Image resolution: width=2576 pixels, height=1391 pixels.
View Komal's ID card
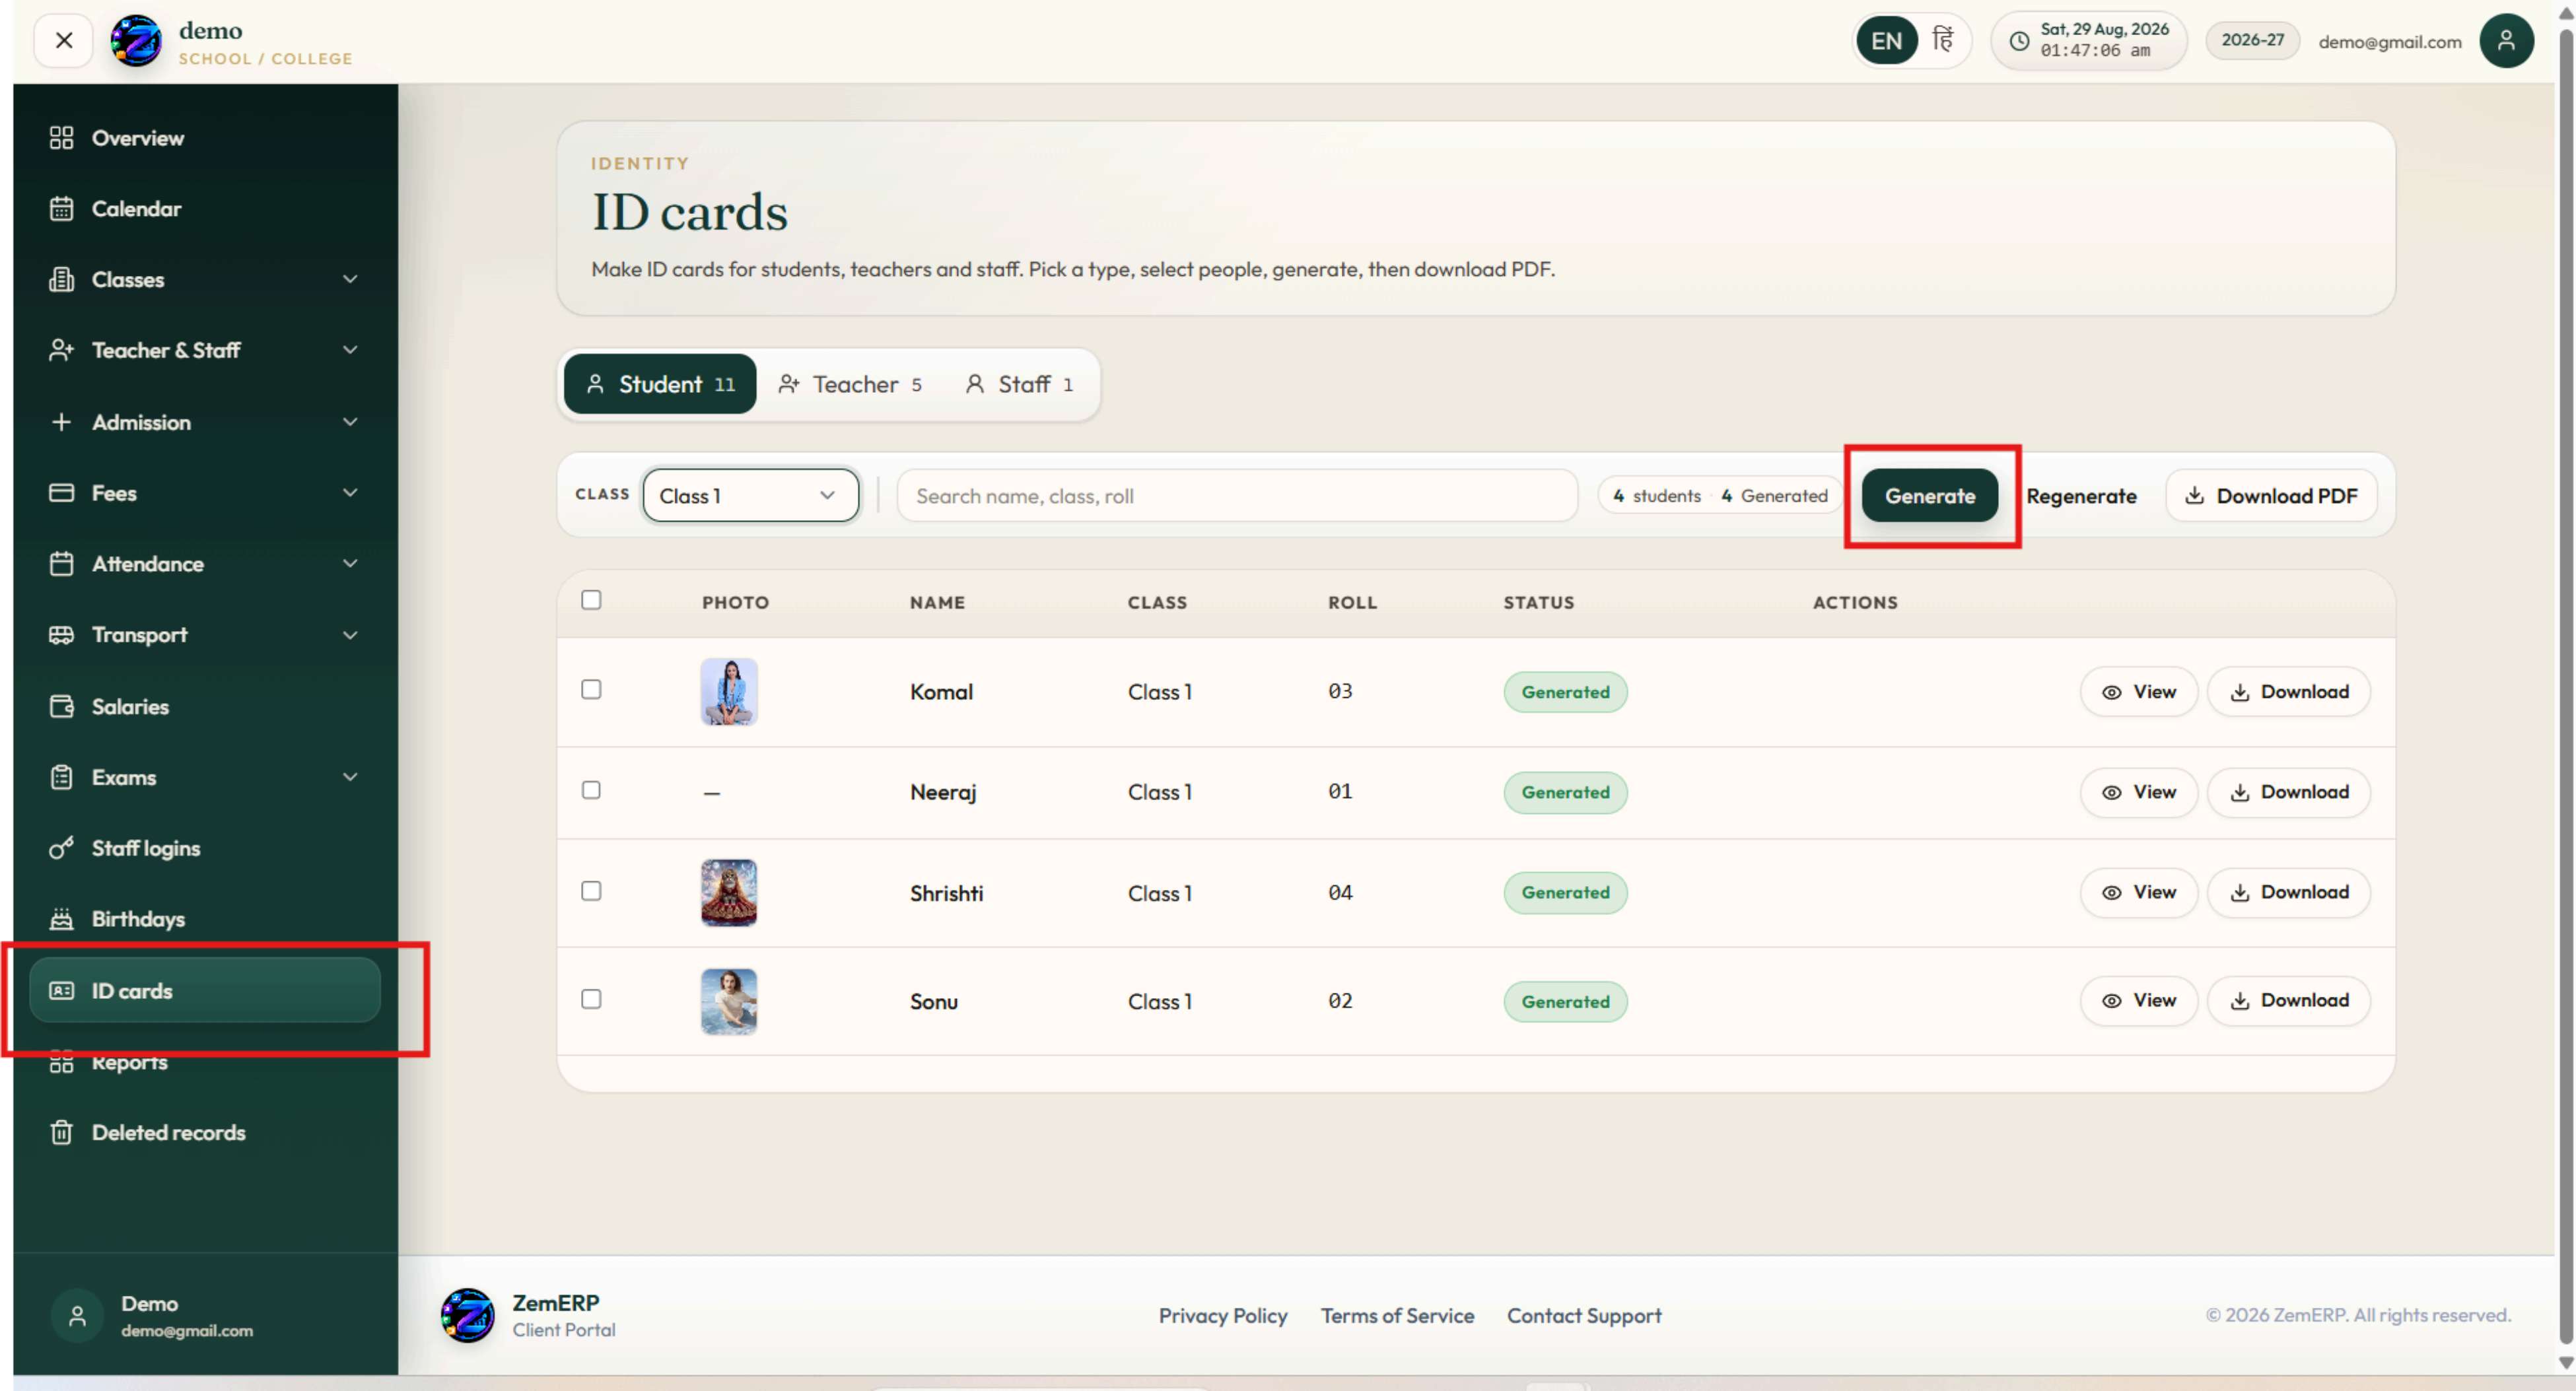click(x=2139, y=692)
